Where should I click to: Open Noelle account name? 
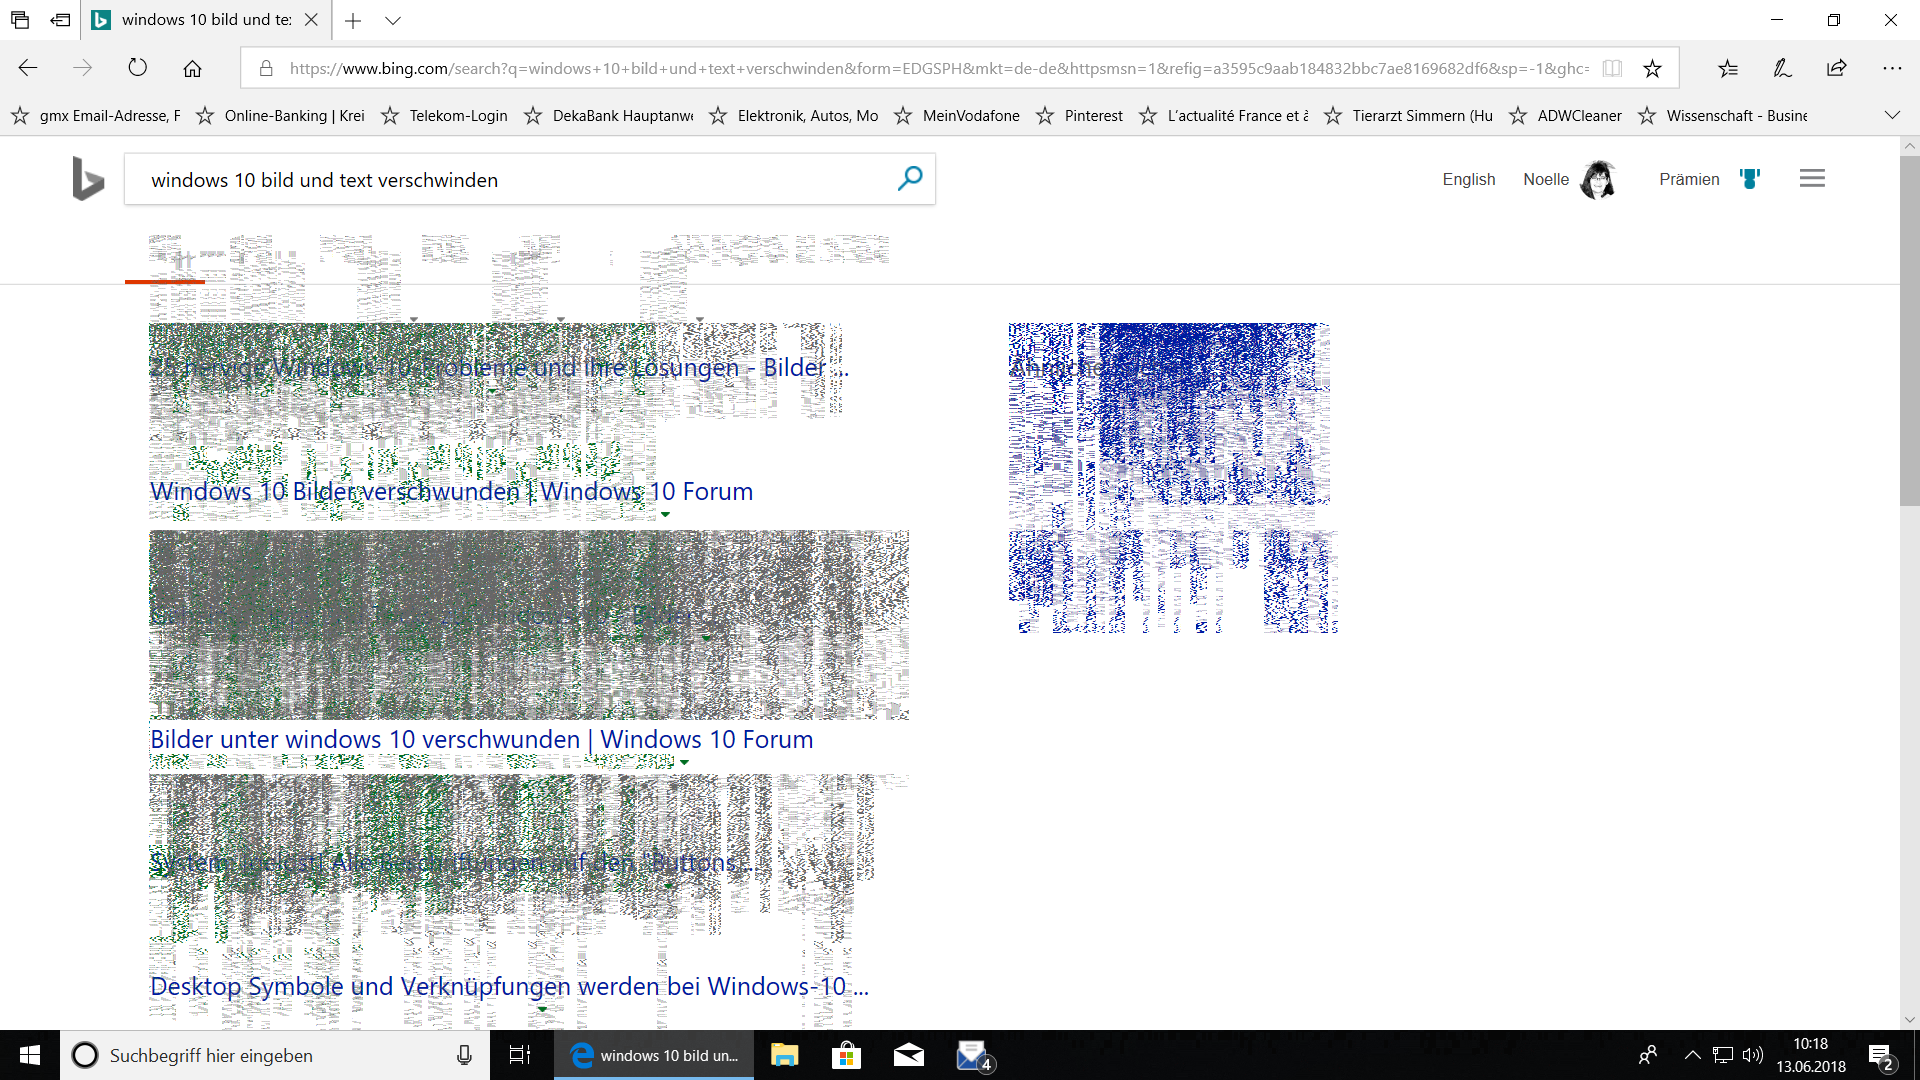pos(1546,179)
